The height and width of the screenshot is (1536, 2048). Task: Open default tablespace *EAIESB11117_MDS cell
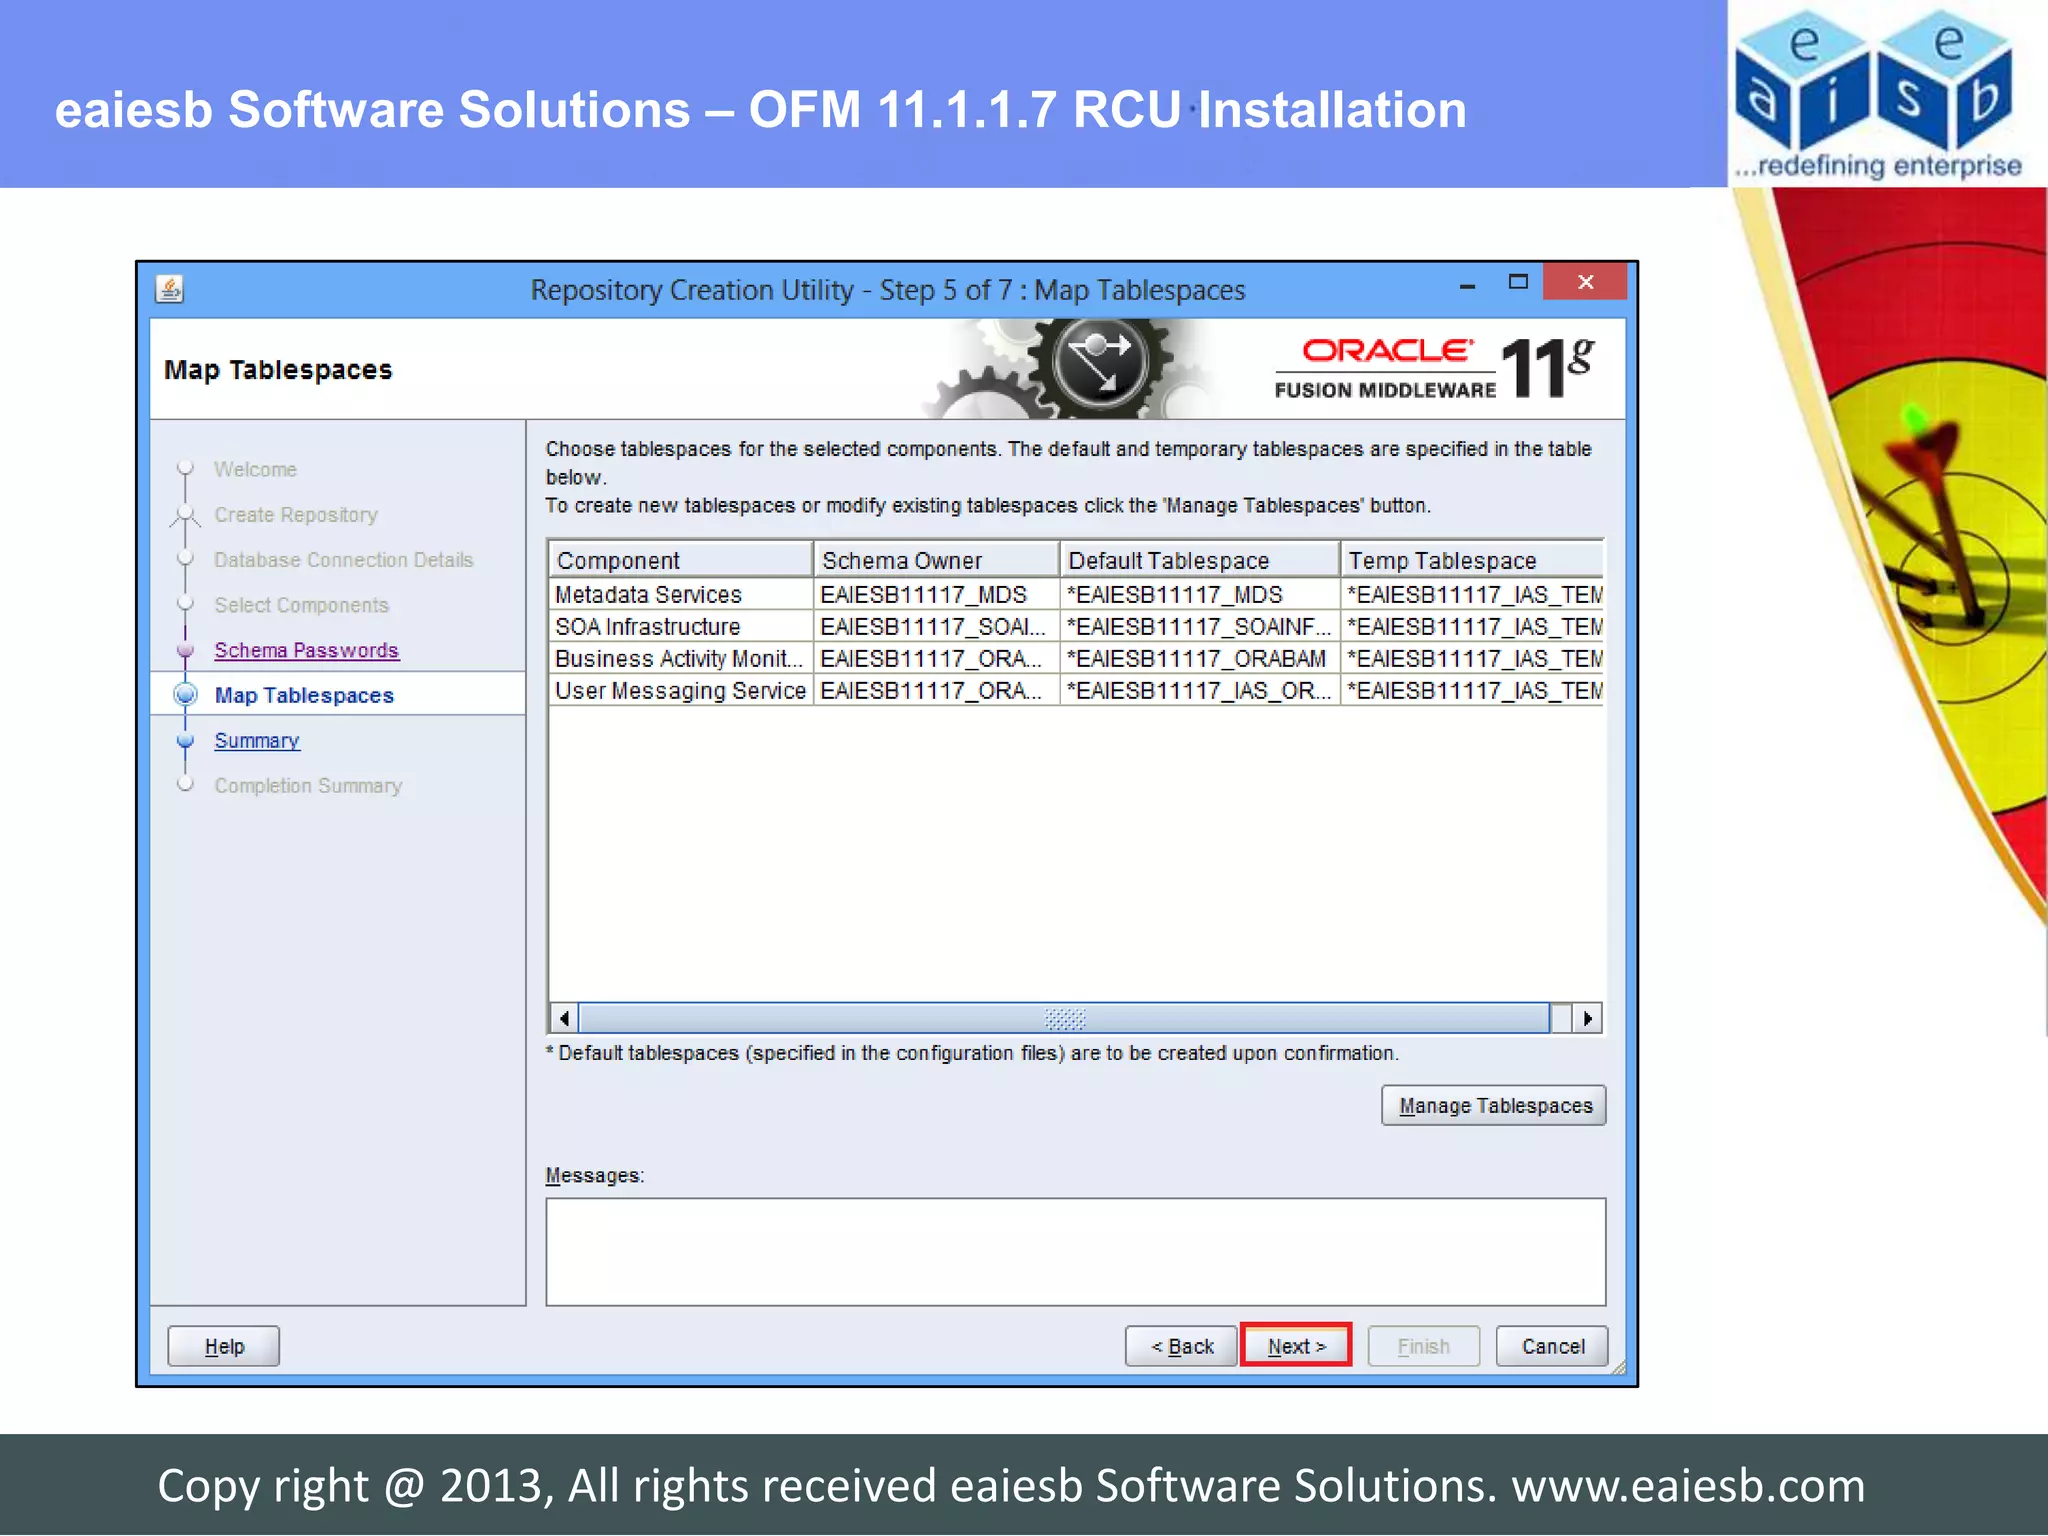(x=1200, y=595)
